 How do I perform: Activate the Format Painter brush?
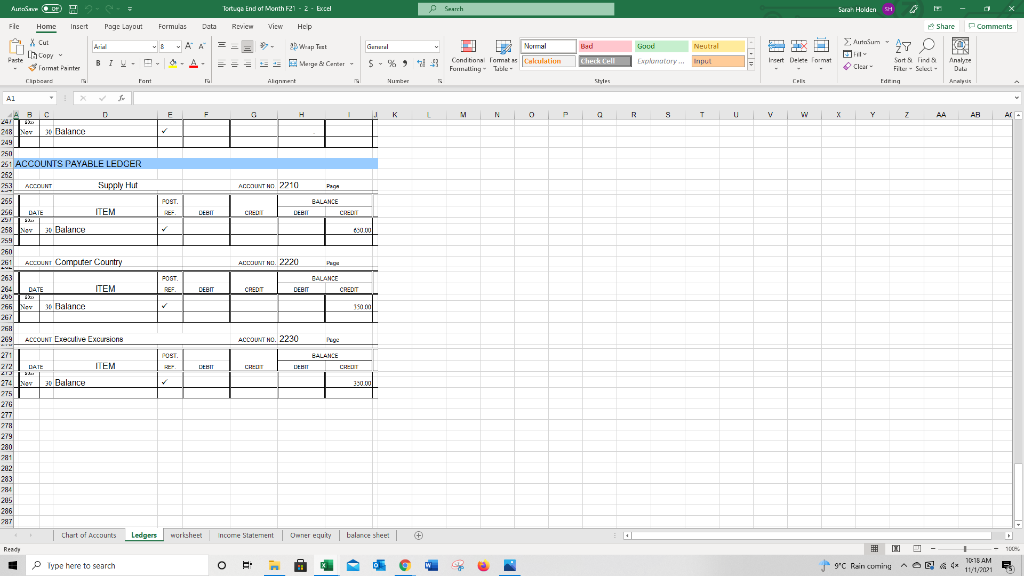coord(54,68)
